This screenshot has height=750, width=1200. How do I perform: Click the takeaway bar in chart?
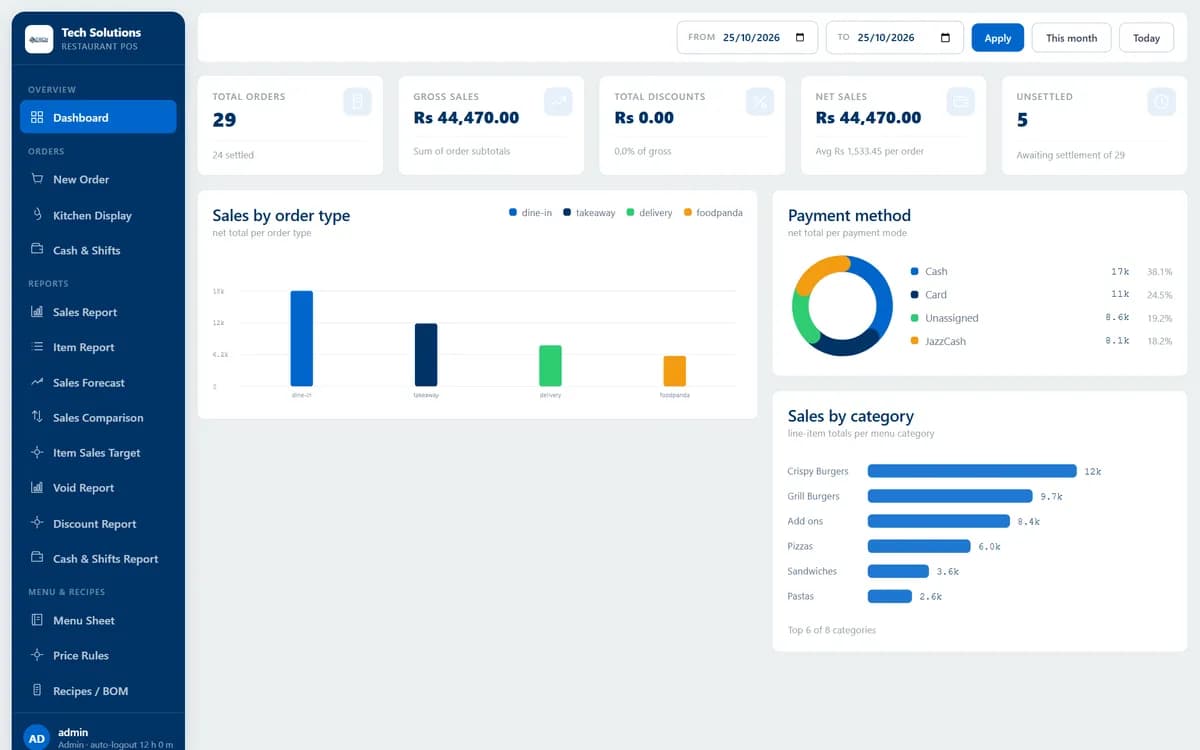tap(426, 355)
